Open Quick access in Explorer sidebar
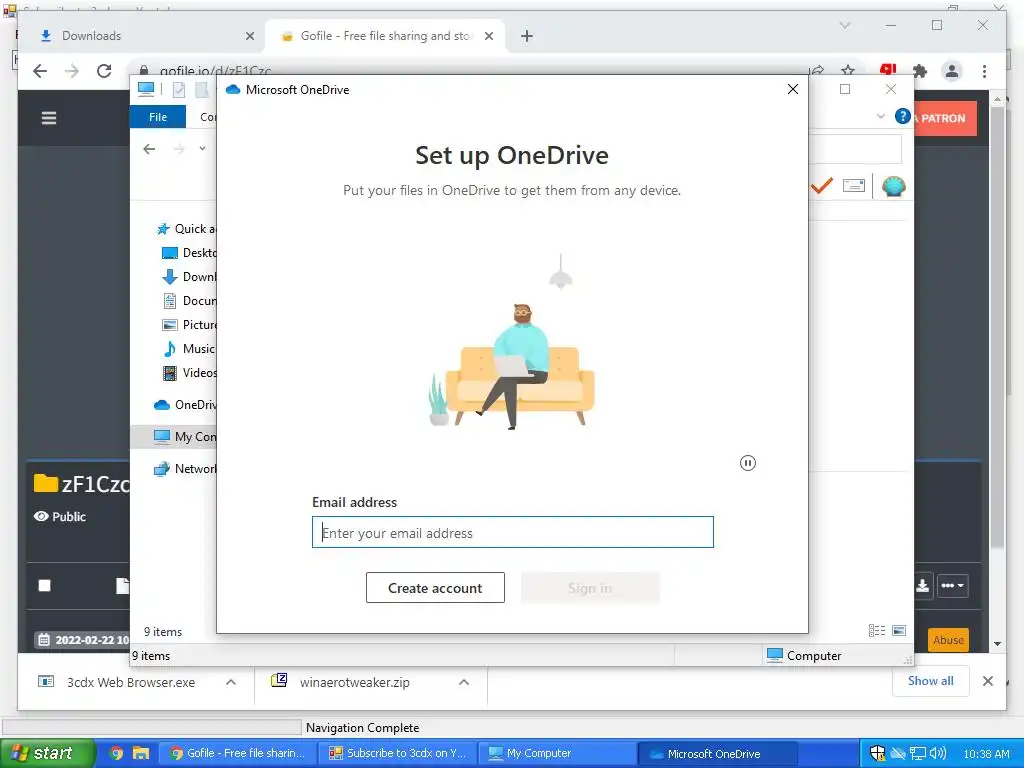This screenshot has width=1024, height=768. [187, 229]
